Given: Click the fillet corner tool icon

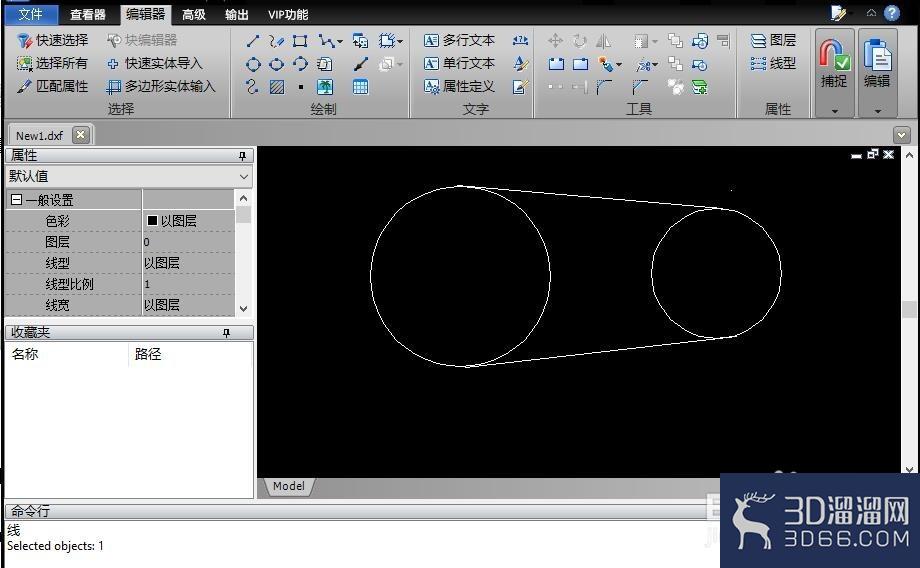Looking at the screenshot, I should point(604,87).
